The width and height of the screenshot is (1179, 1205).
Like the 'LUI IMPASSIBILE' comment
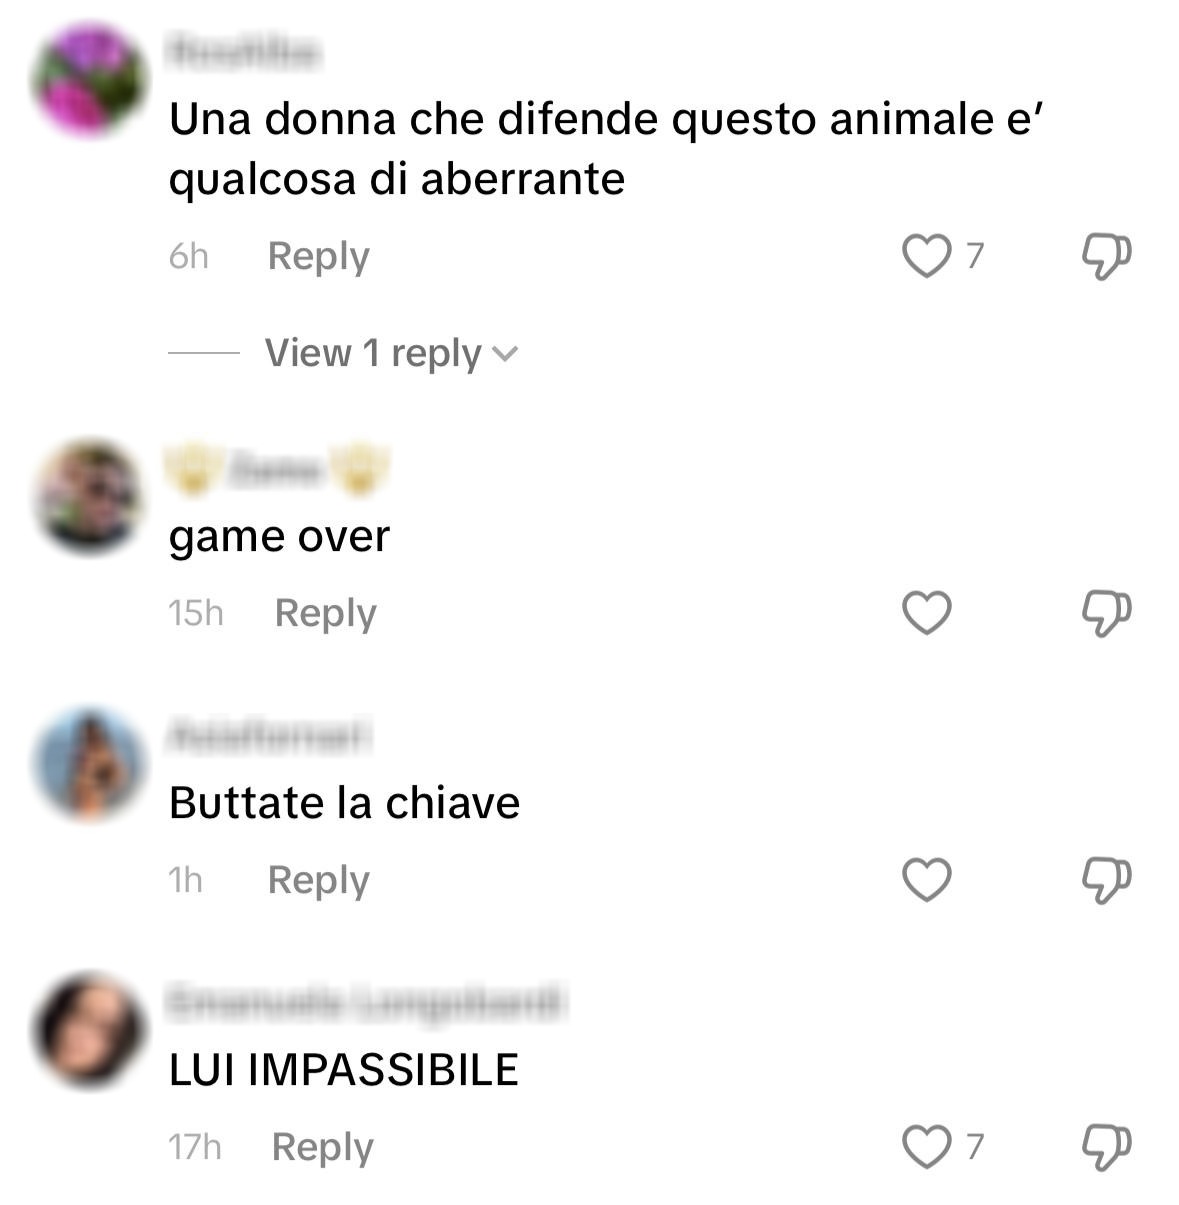(x=926, y=1146)
